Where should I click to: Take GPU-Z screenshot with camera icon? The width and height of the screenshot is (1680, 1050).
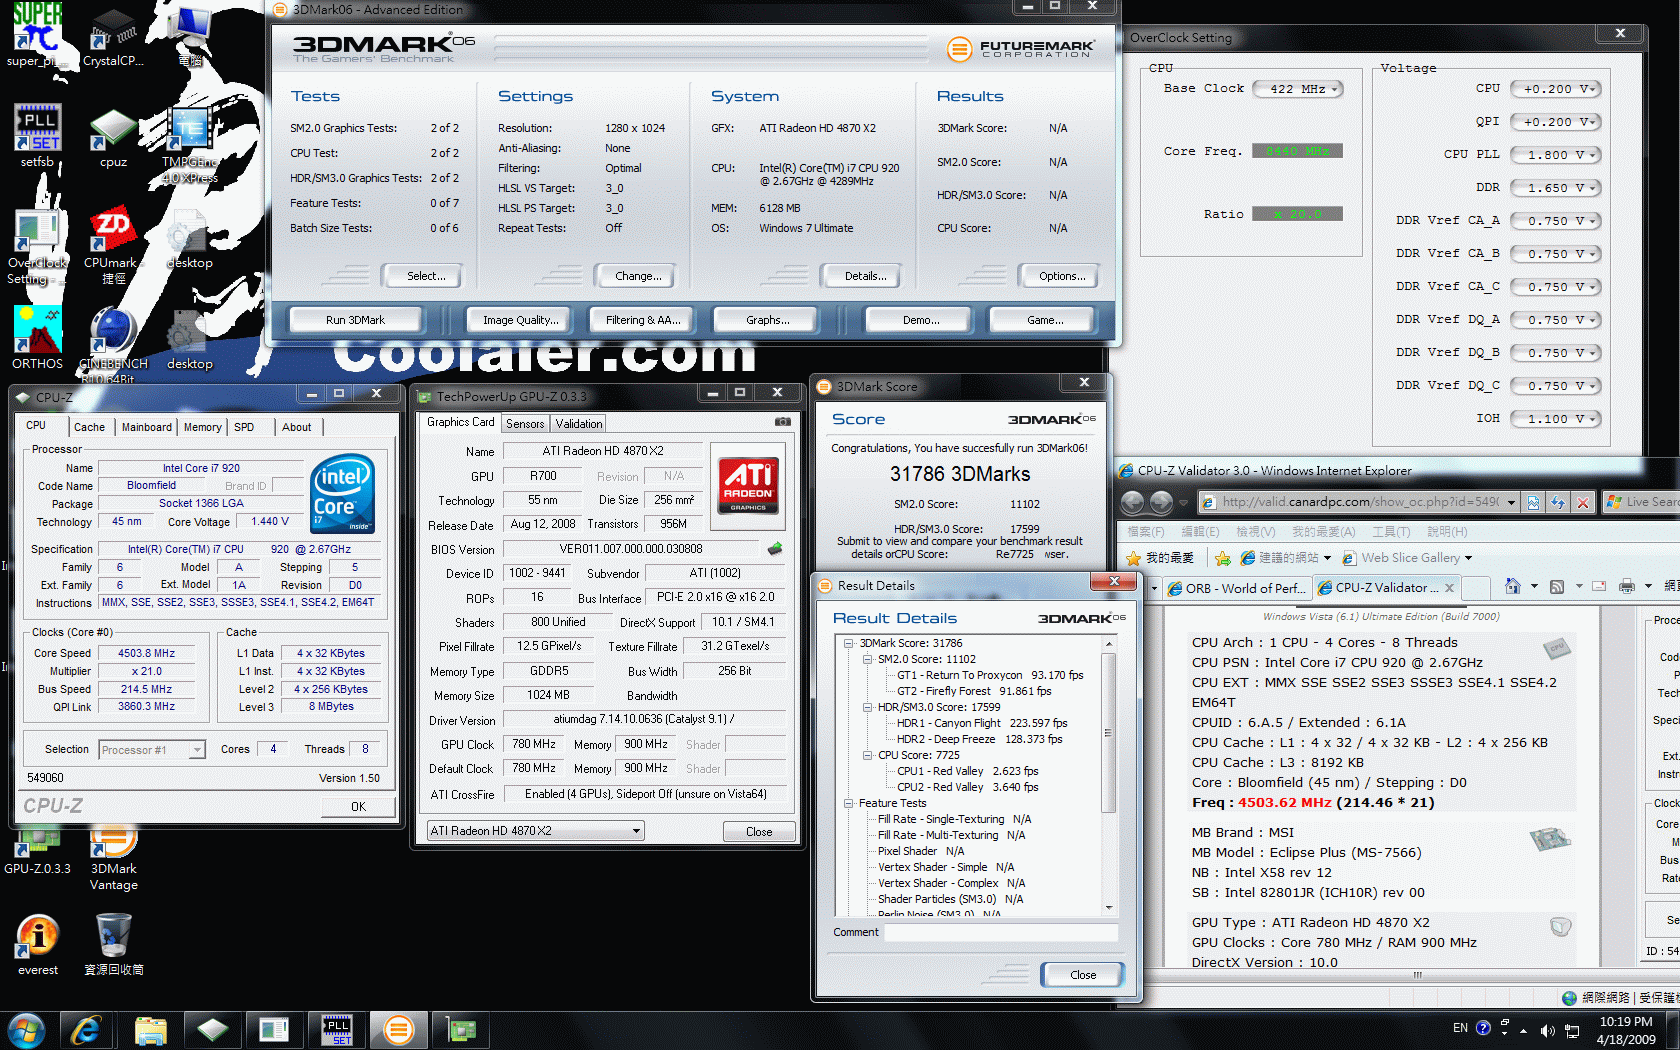(x=783, y=423)
